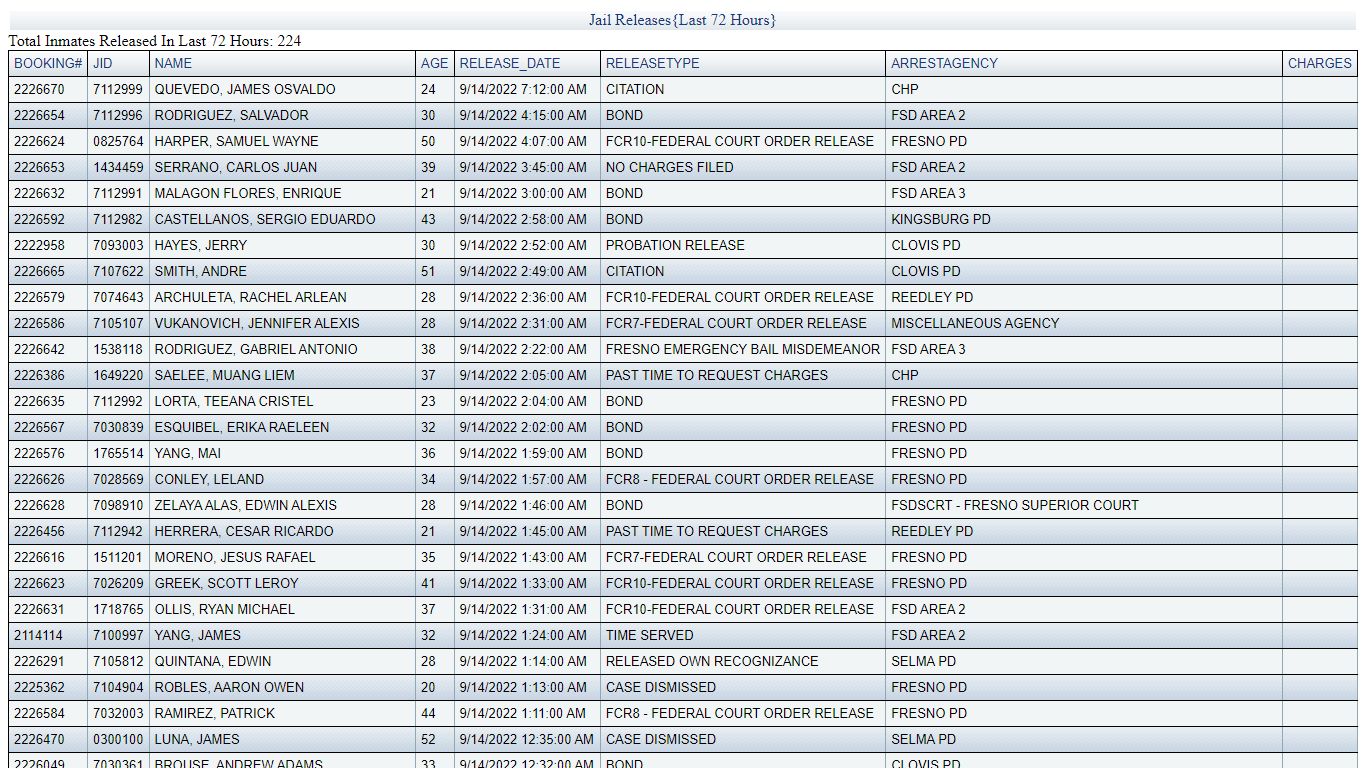This screenshot has height=768, width=1366.
Task: Click name HARPER, SAMUEL WAYNE
Action: pos(236,141)
